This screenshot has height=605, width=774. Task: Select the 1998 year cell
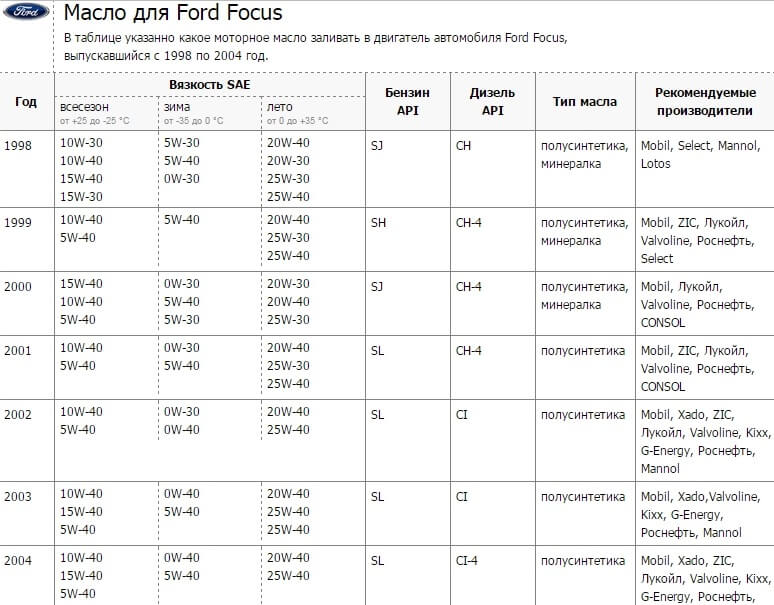point(18,145)
